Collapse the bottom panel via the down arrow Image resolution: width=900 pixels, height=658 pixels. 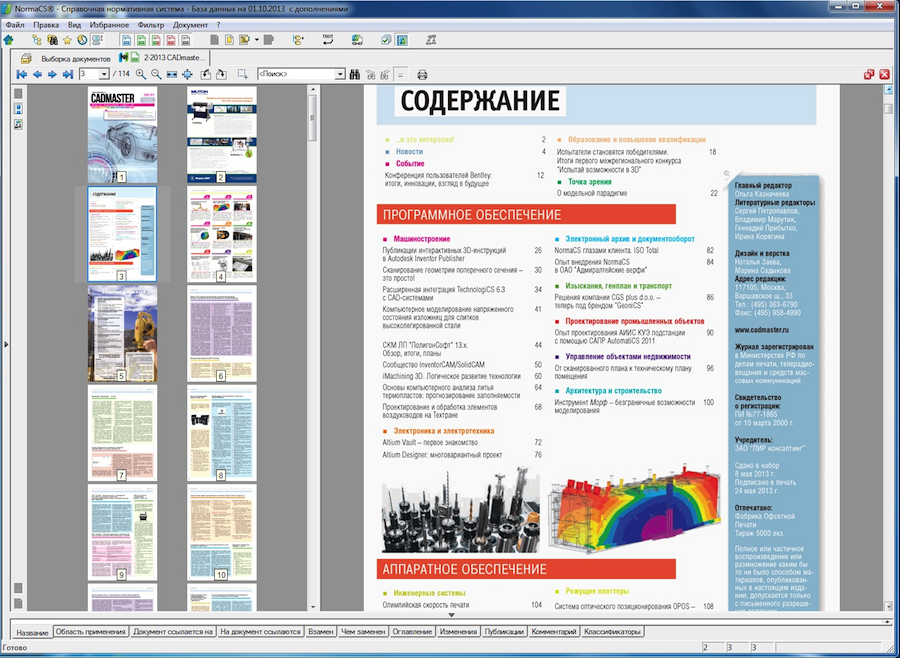coord(451,615)
